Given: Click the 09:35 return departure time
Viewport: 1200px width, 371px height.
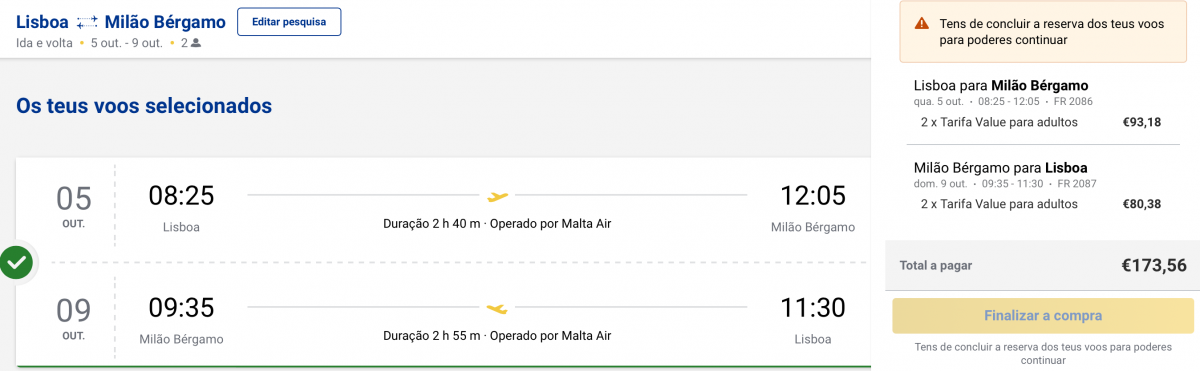Looking at the screenshot, I should pos(181,308).
